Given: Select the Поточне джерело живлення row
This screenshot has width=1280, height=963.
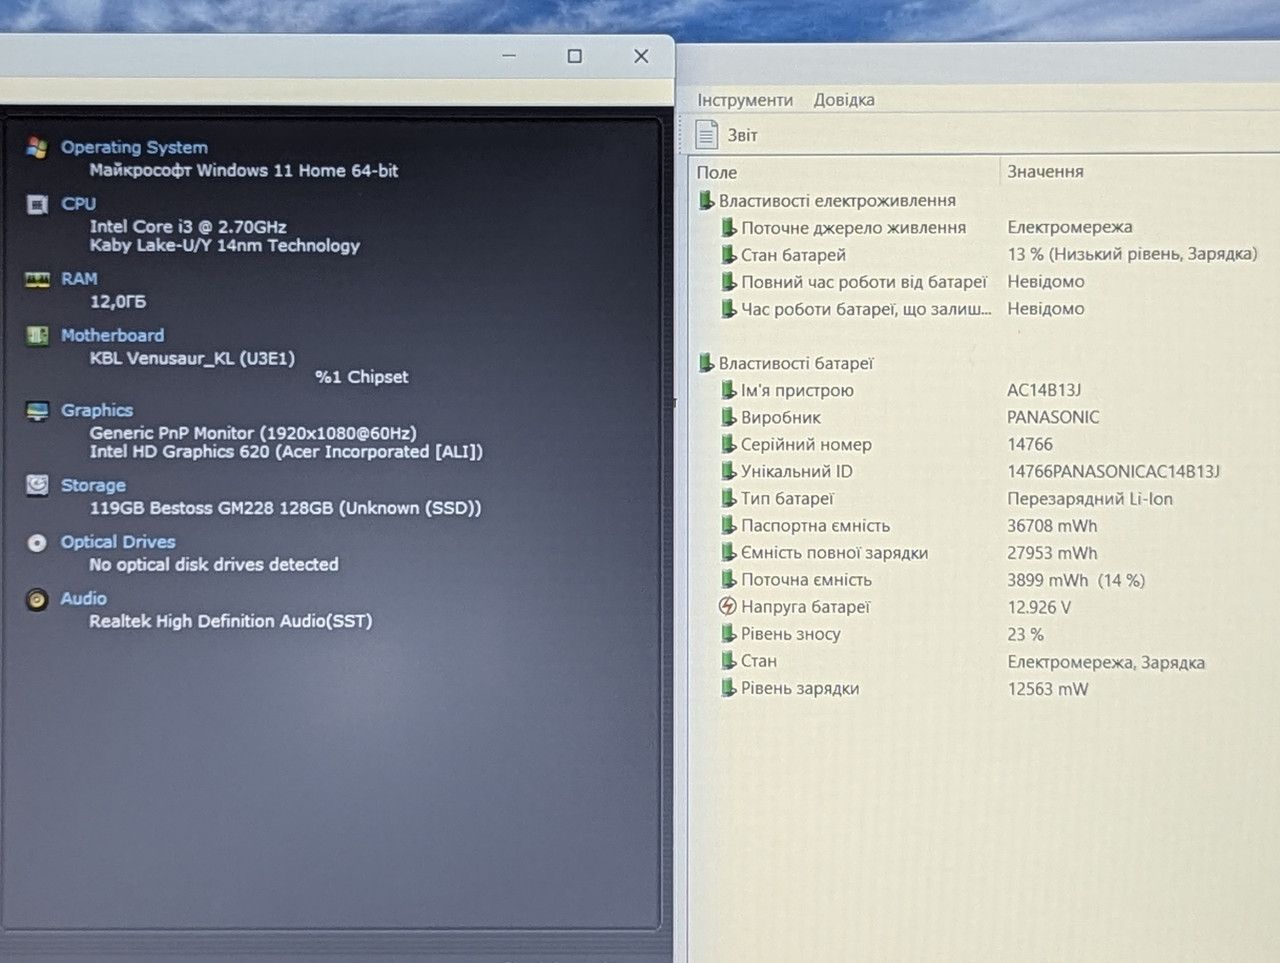Looking at the screenshot, I should coord(984,227).
